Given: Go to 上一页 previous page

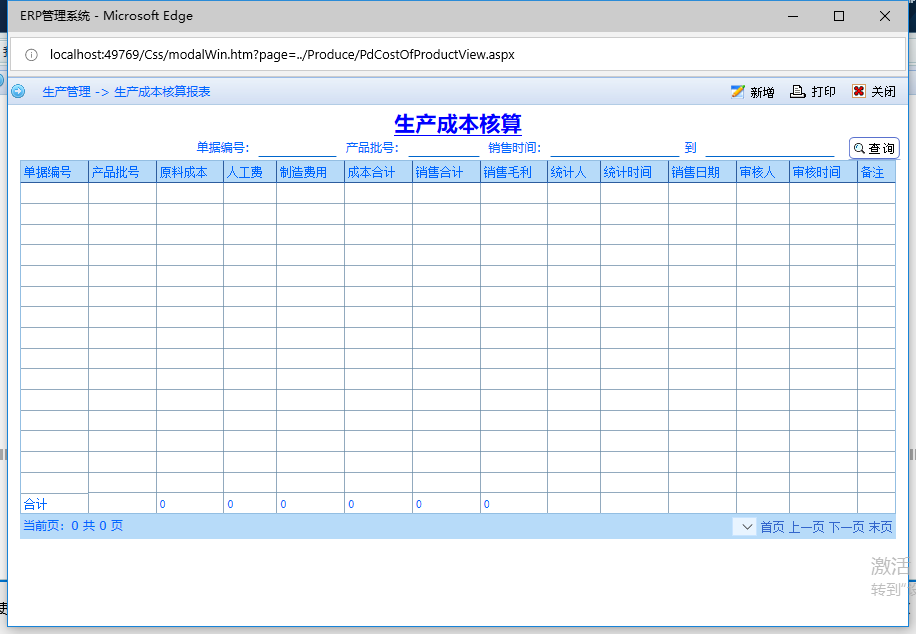Looking at the screenshot, I should 807,527.
